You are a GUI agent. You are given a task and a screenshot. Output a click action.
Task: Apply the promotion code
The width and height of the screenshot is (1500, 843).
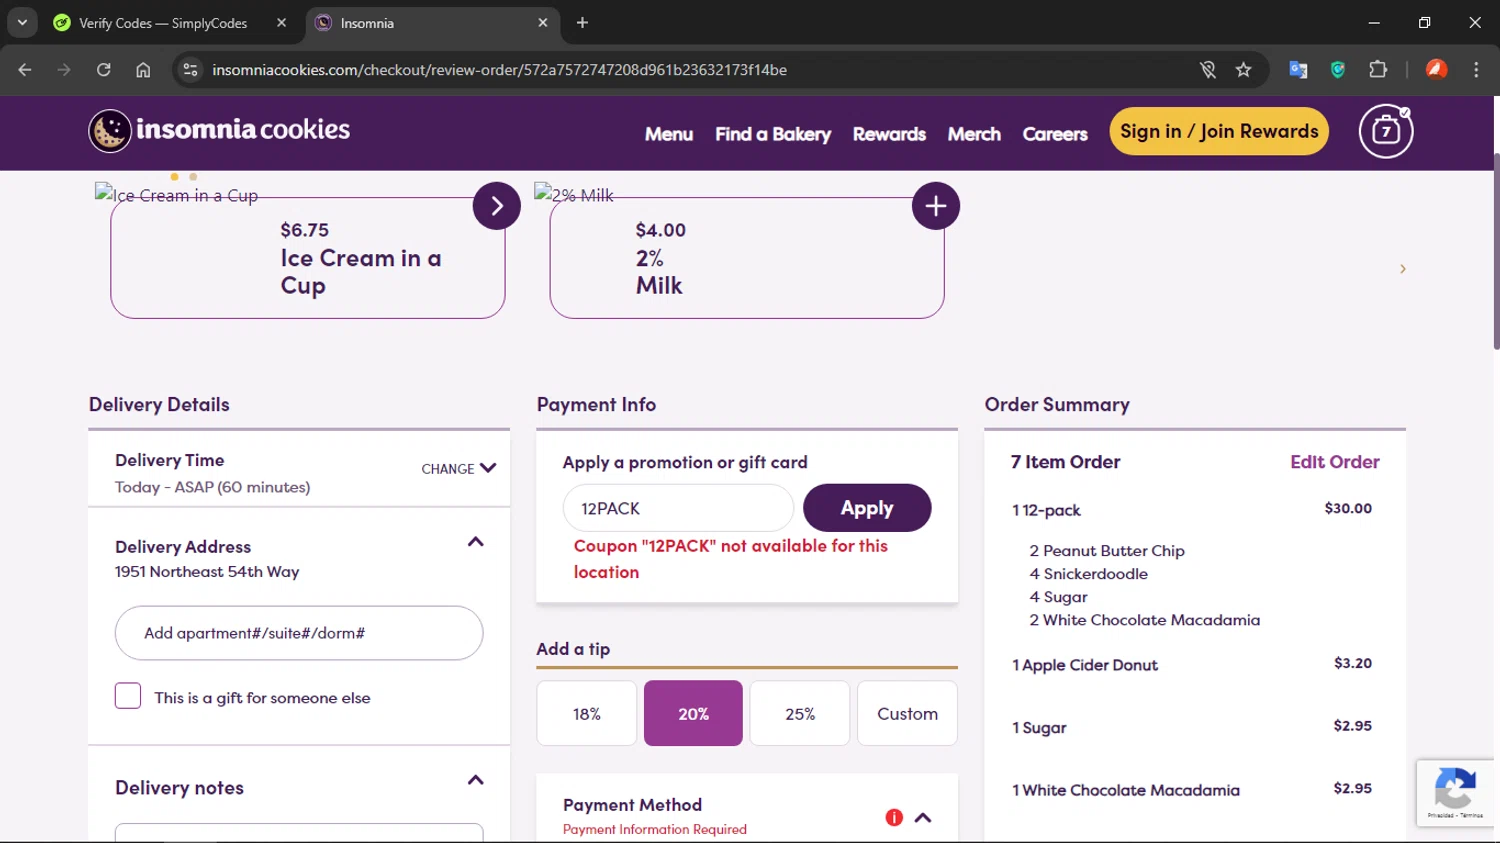867,508
